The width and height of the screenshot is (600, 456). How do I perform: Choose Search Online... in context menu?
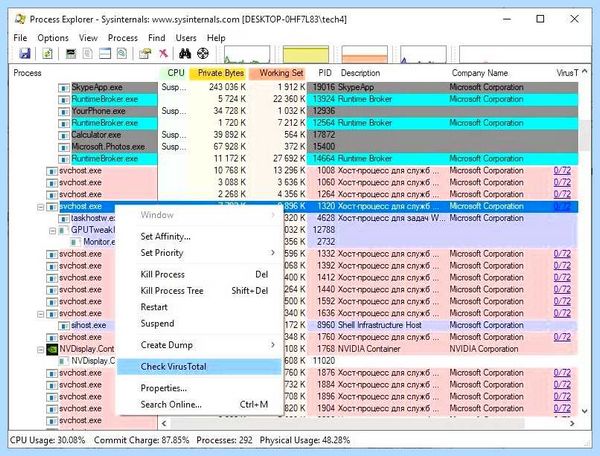[200, 405]
